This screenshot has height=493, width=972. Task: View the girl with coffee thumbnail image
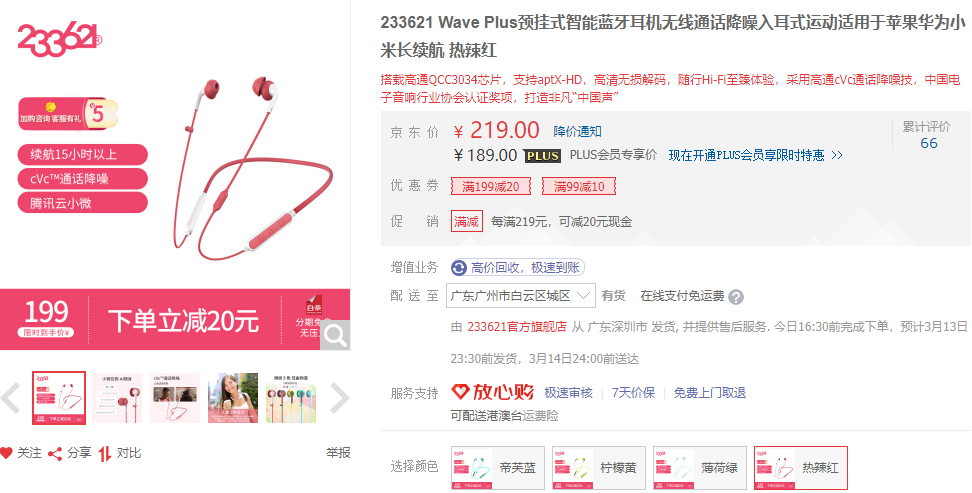pyautogui.click(x=232, y=398)
